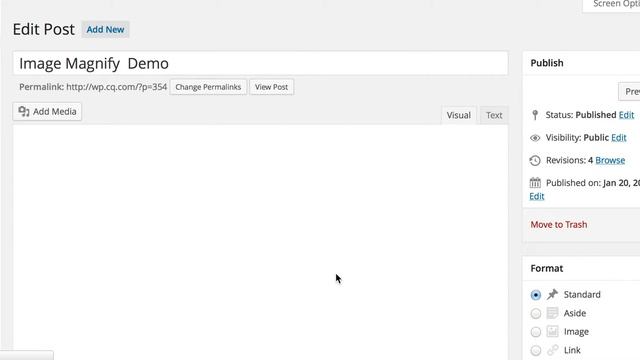Click inside the post content editor
The height and width of the screenshot is (360, 640).
pos(260,241)
